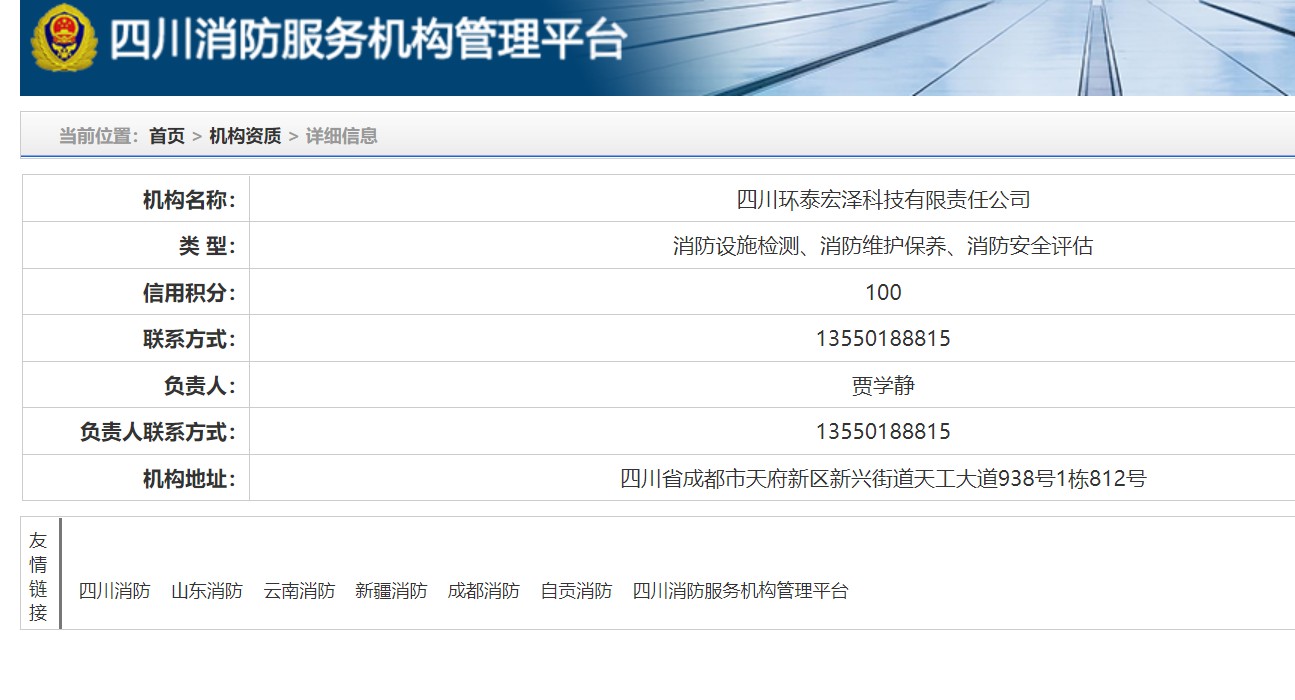Open the 四川消防 friendly link
The width and height of the screenshot is (1295, 700).
pos(115,591)
